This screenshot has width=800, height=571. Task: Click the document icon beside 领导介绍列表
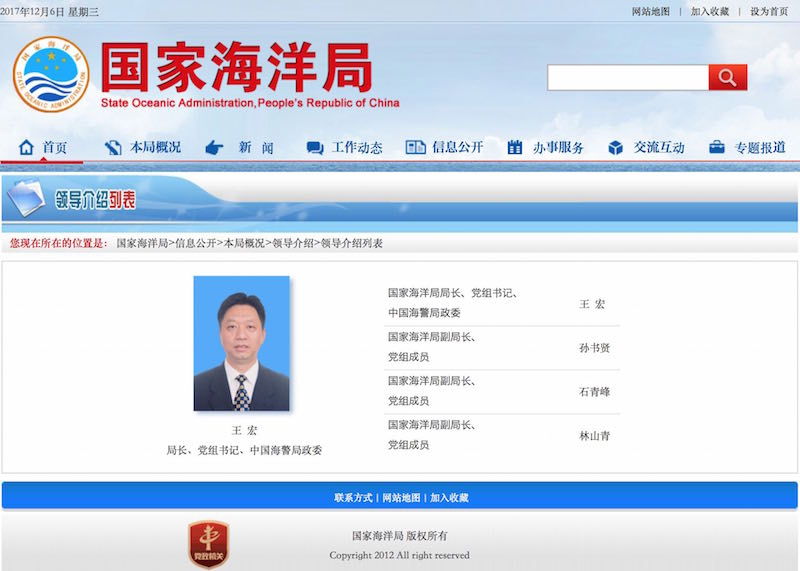(26, 197)
